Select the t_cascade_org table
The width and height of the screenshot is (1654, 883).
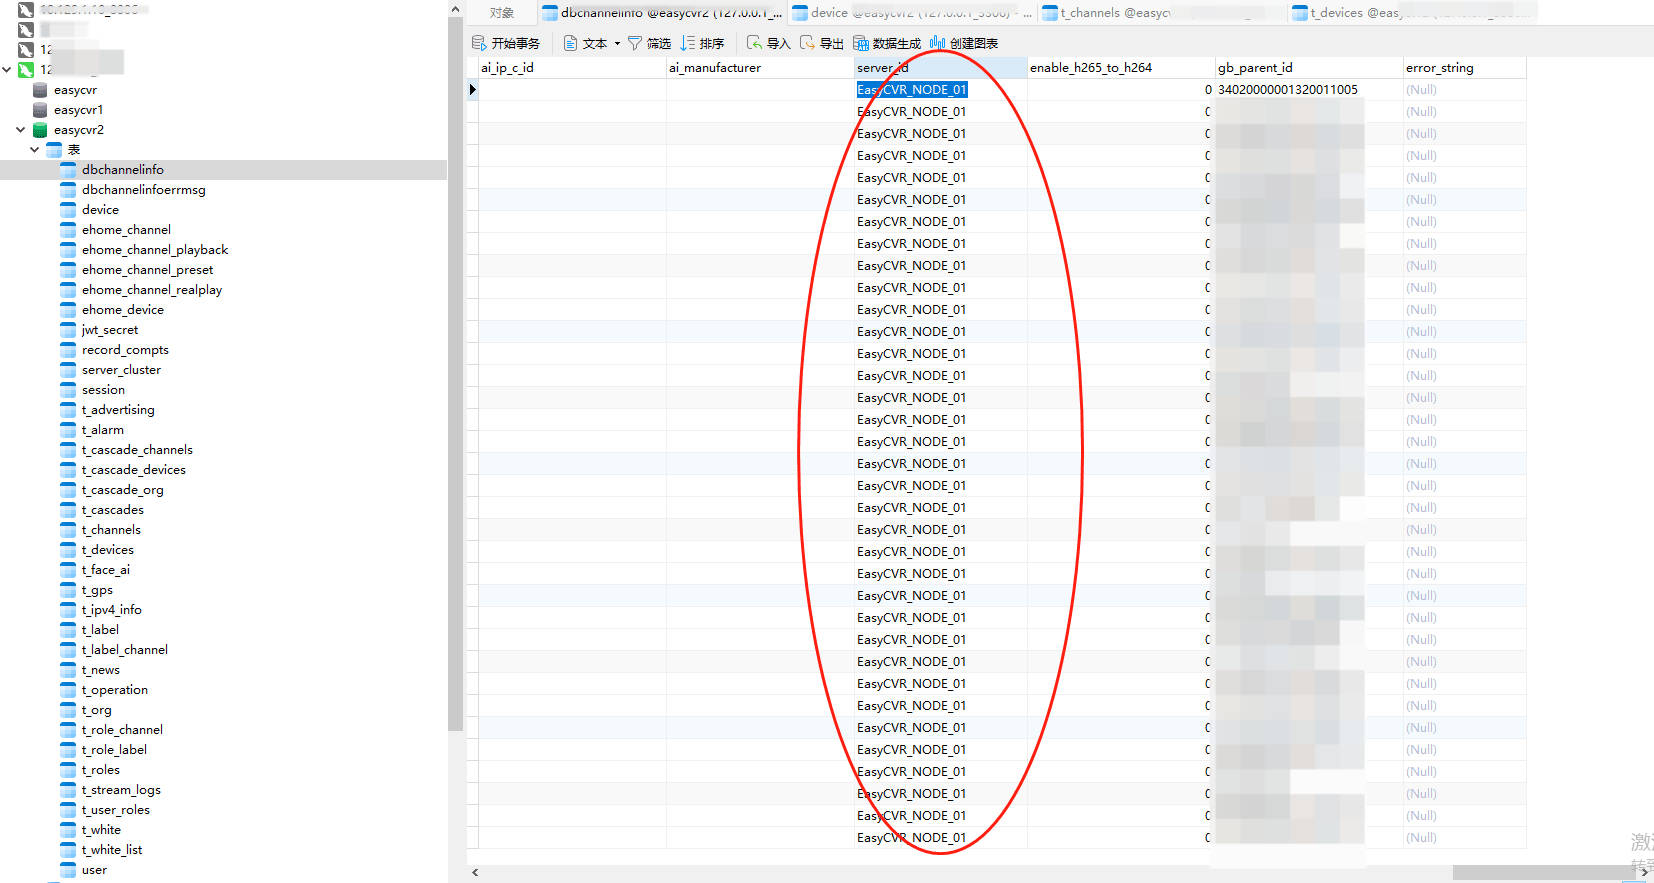tap(122, 490)
